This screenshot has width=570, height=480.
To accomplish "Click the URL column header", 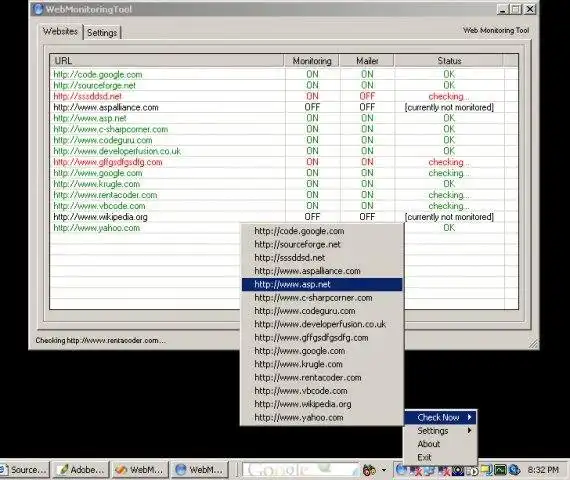I will 167,61.
